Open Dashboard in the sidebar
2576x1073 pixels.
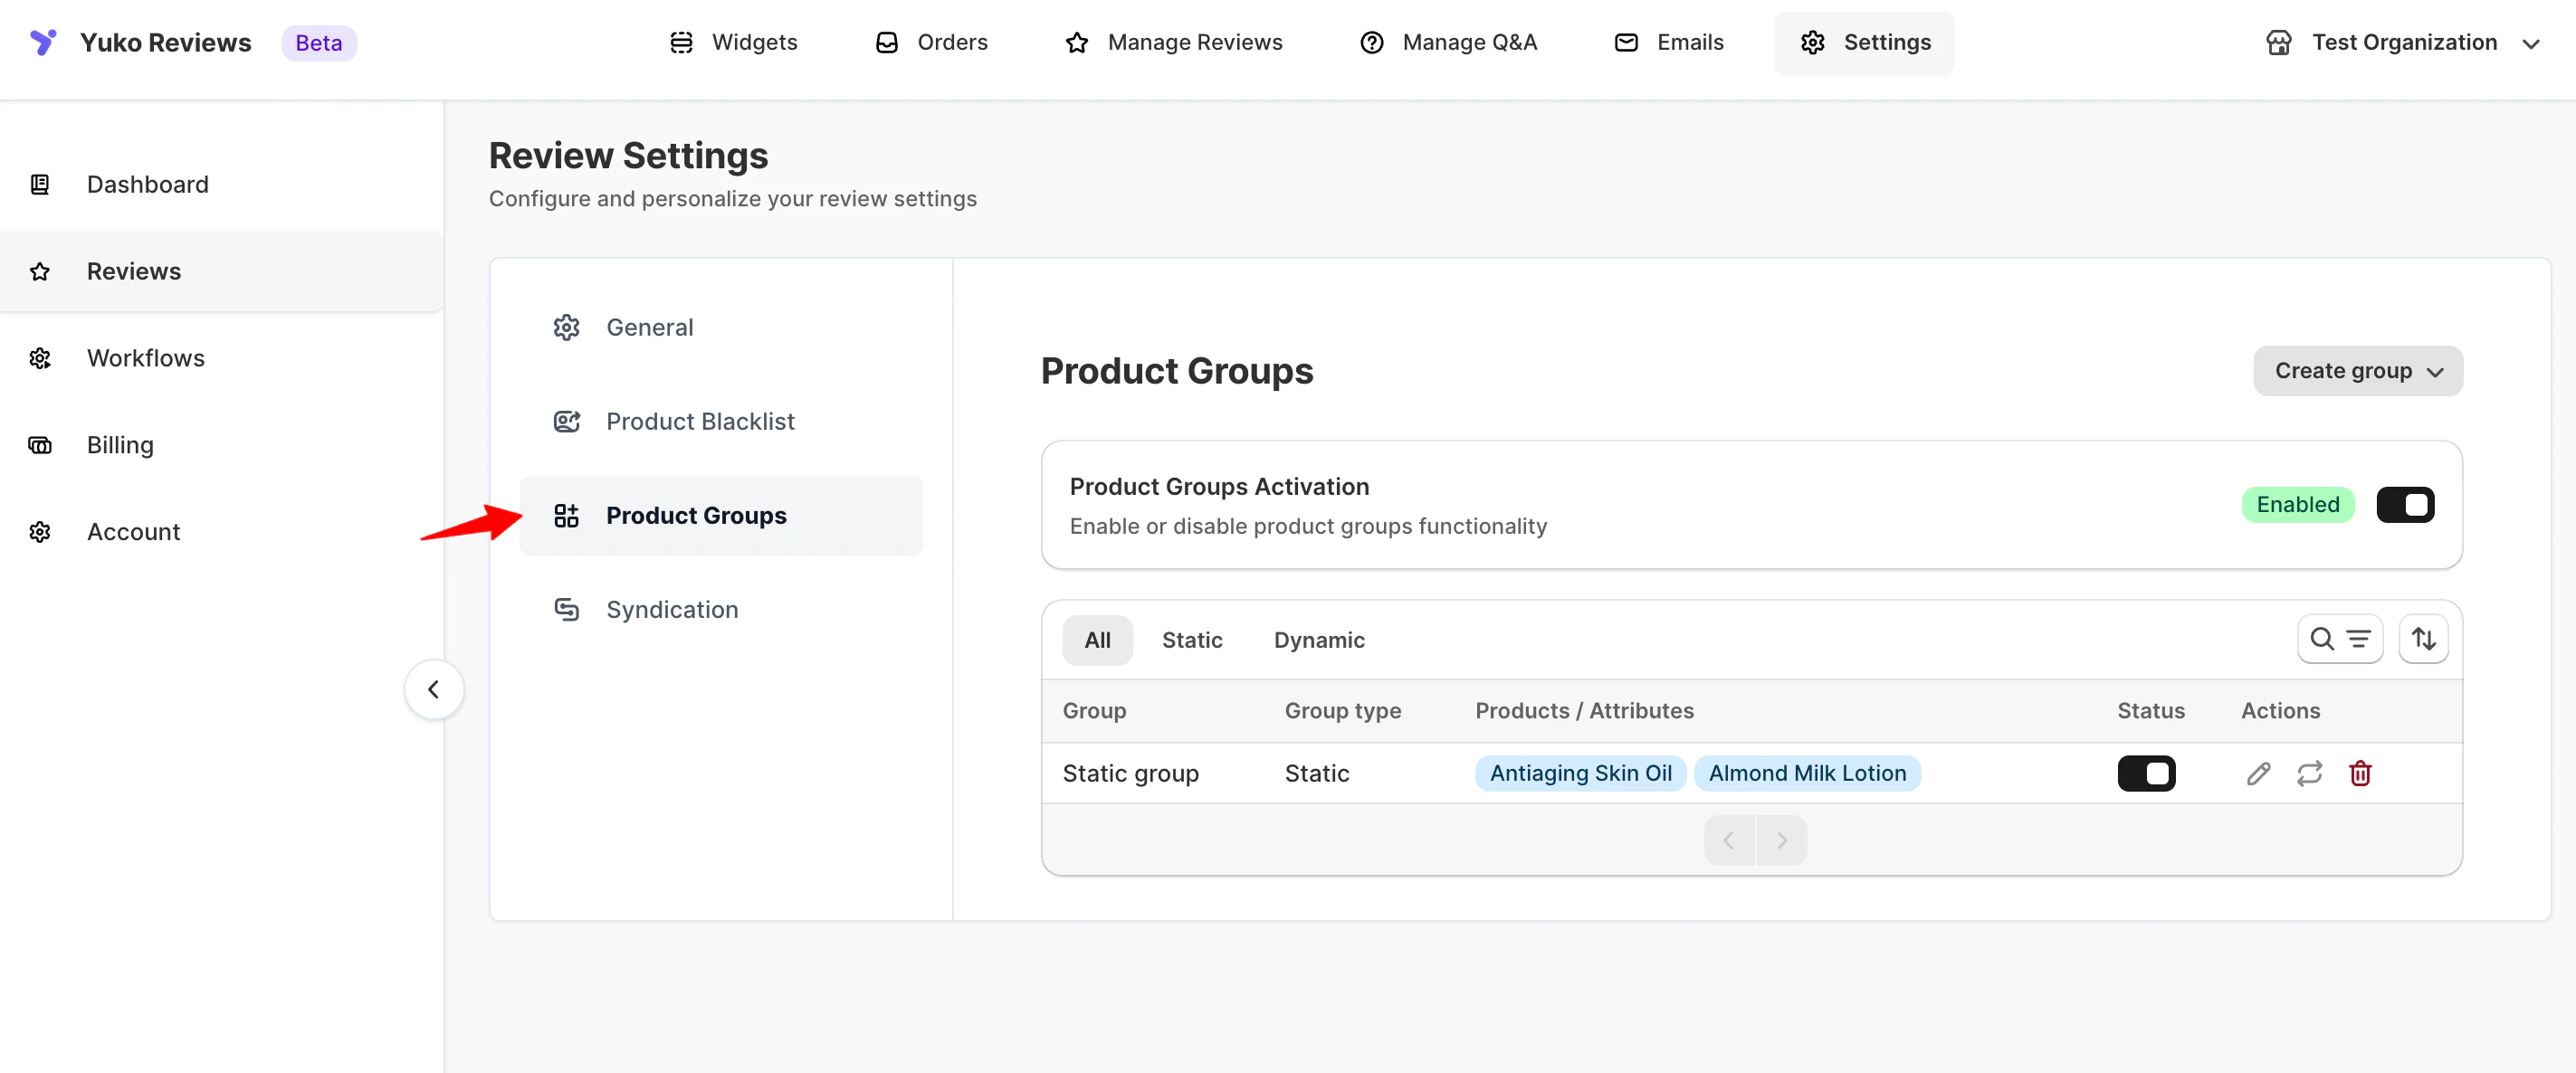(222, 184)
